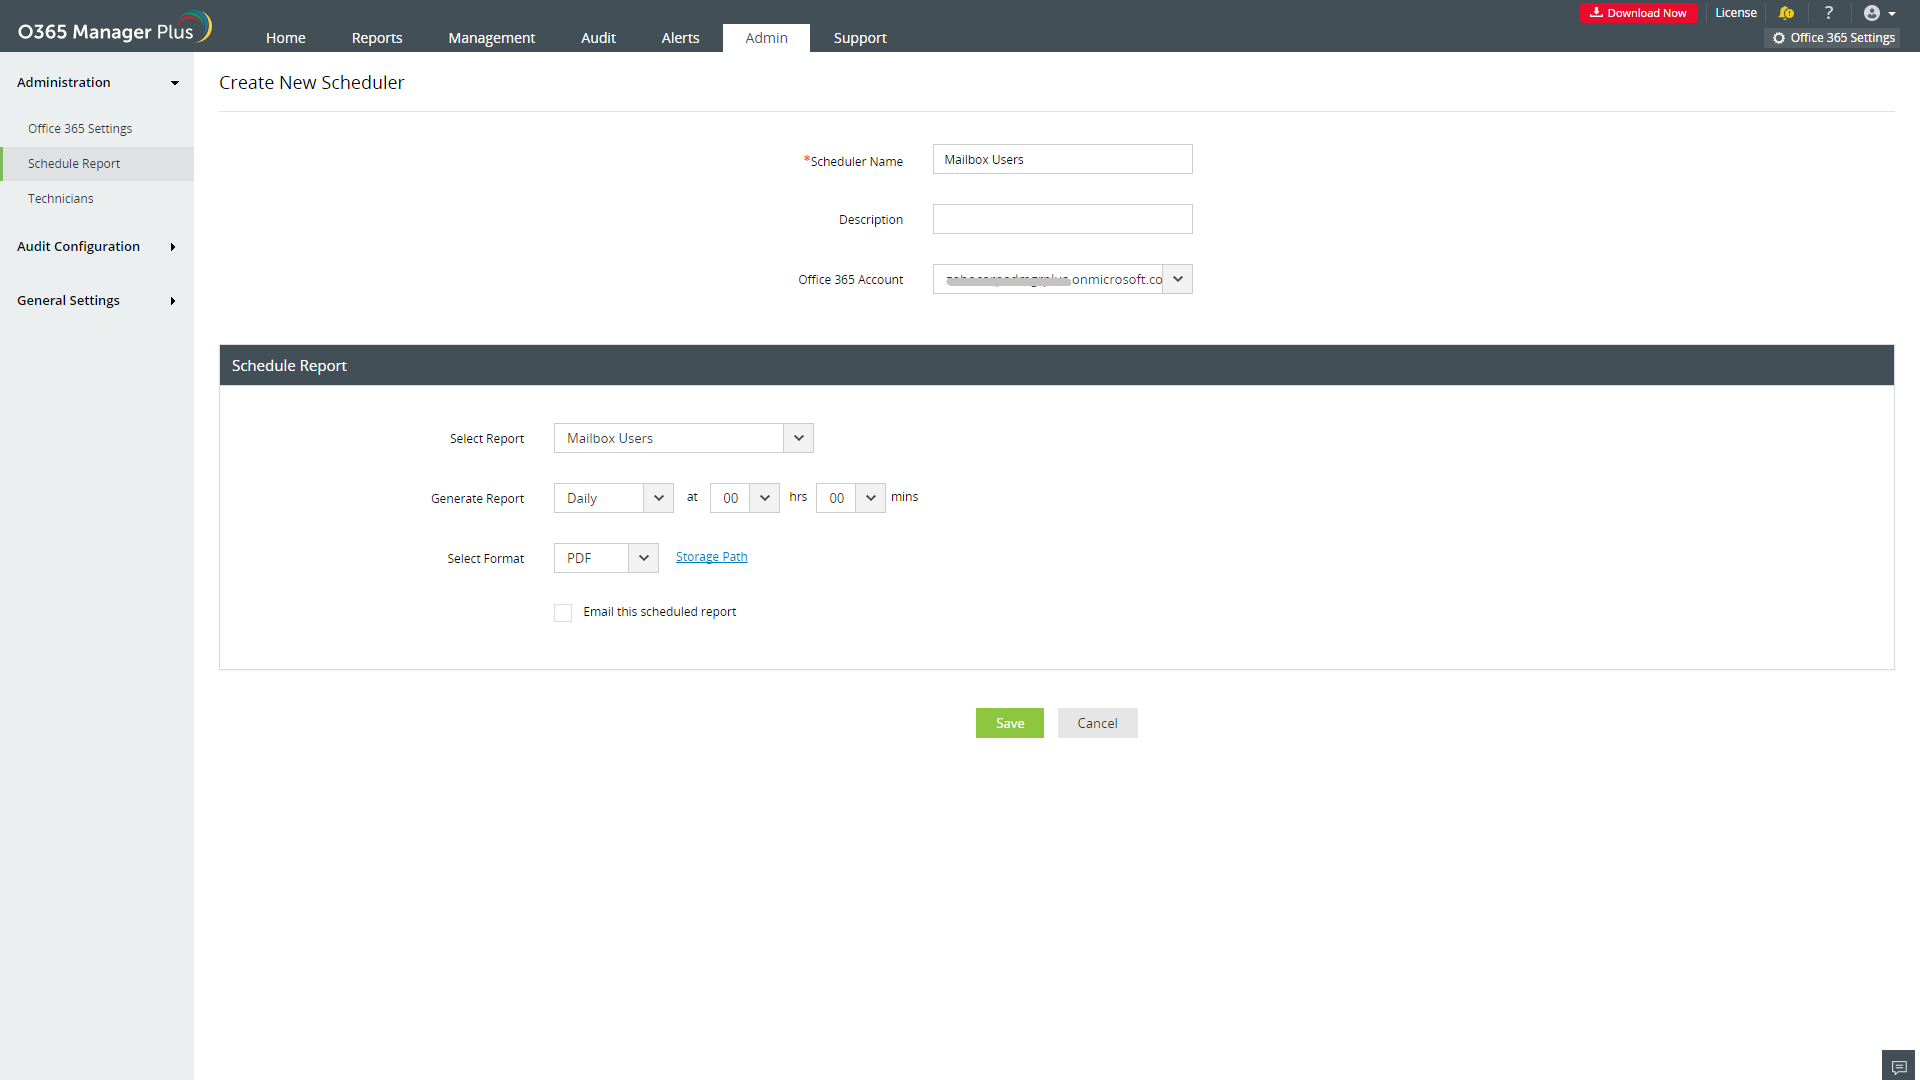This screenshot has width=1920, height=1080.
Task: Click Cancel to discard new scheduler
Action: click(x=1097, y=723)
